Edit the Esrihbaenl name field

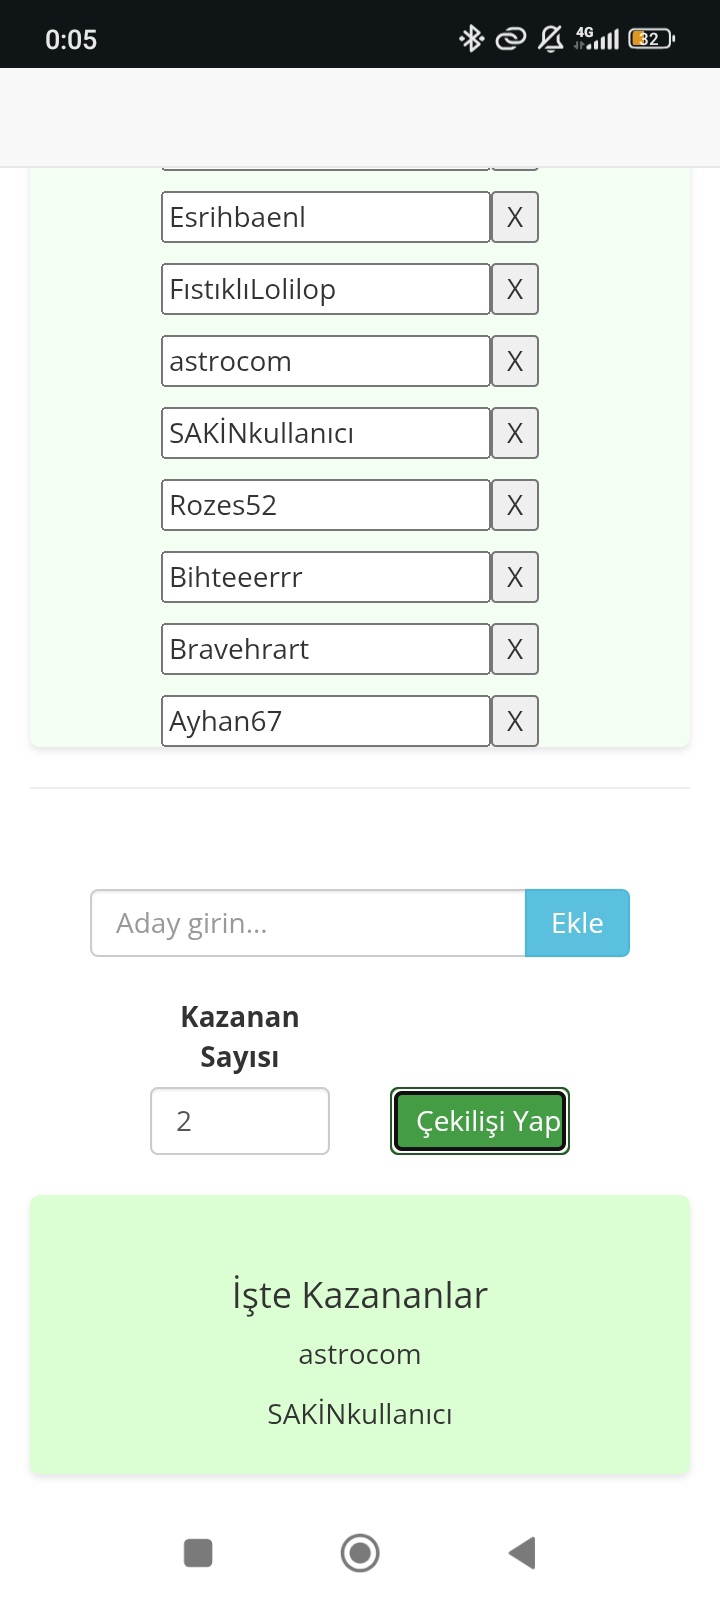point(326,217)
